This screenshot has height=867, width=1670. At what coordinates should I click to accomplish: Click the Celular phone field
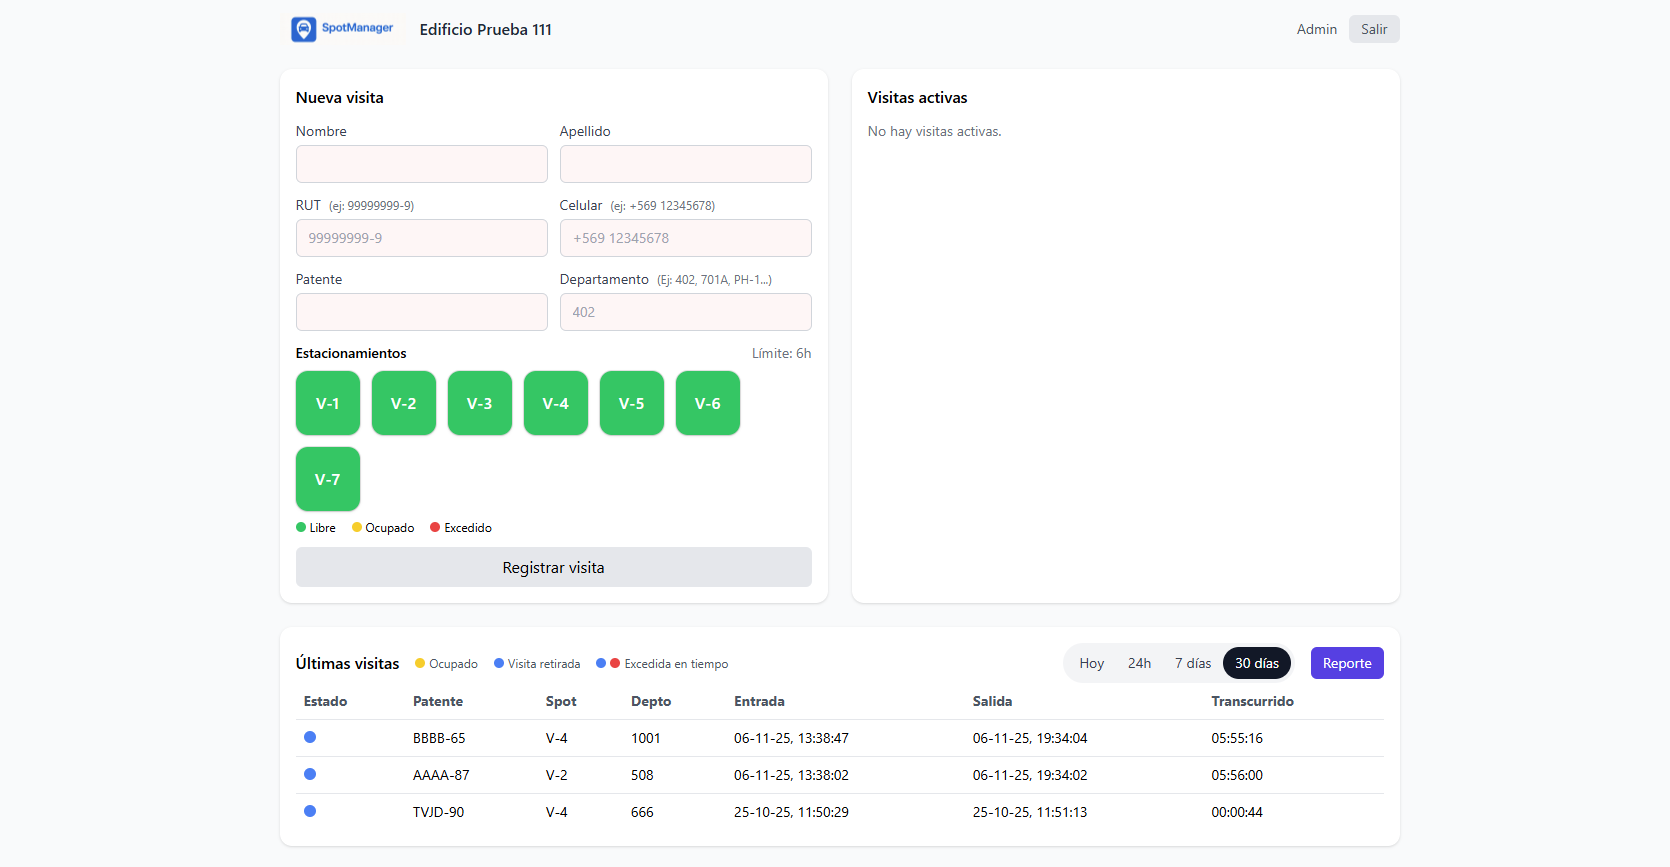(685, 238)
